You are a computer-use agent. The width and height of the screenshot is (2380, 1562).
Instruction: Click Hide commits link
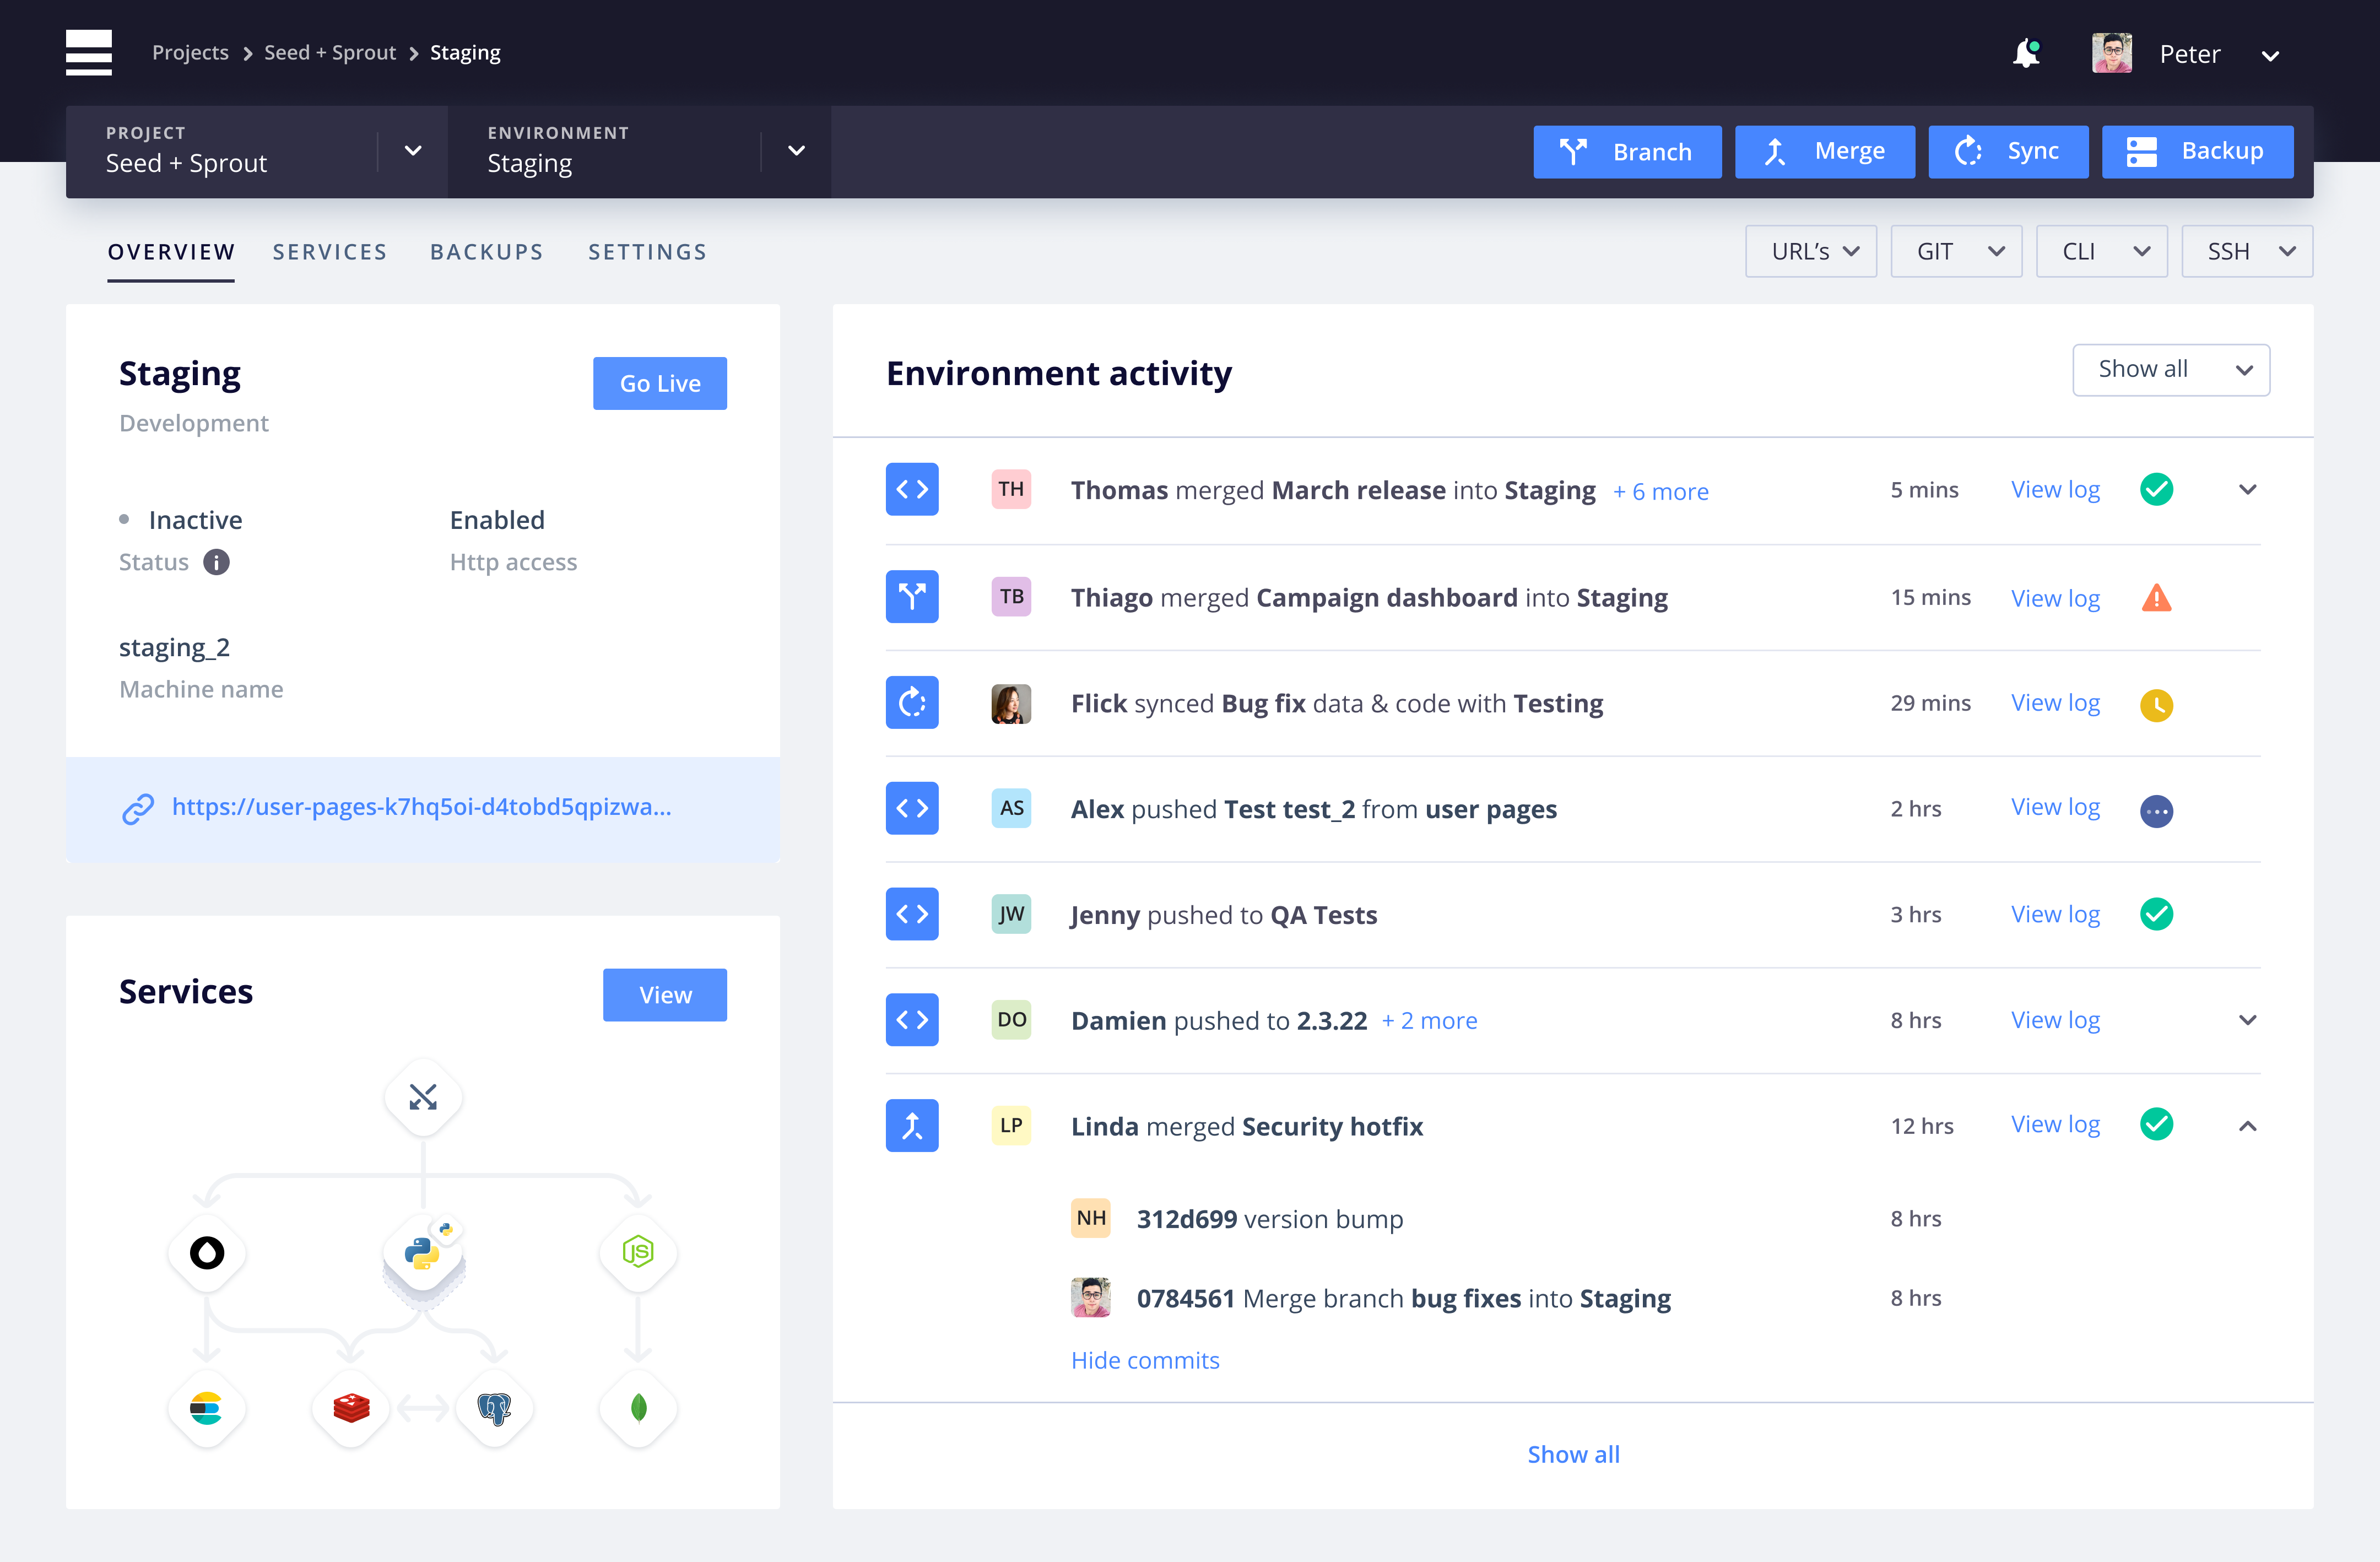(x=1144, y=1360)
